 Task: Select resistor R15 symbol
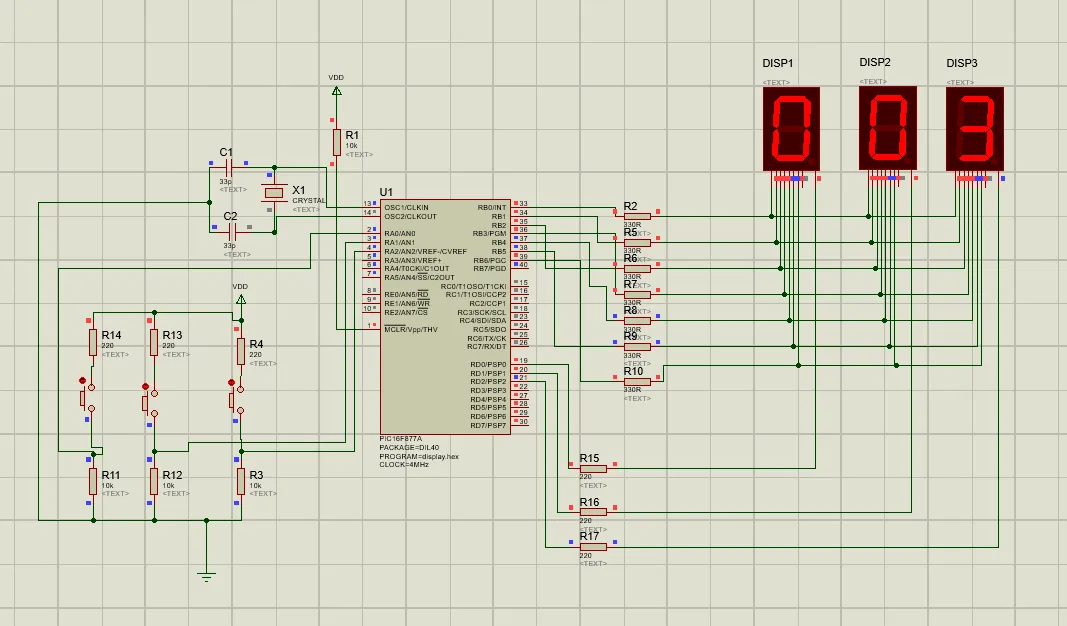[592, 467]
